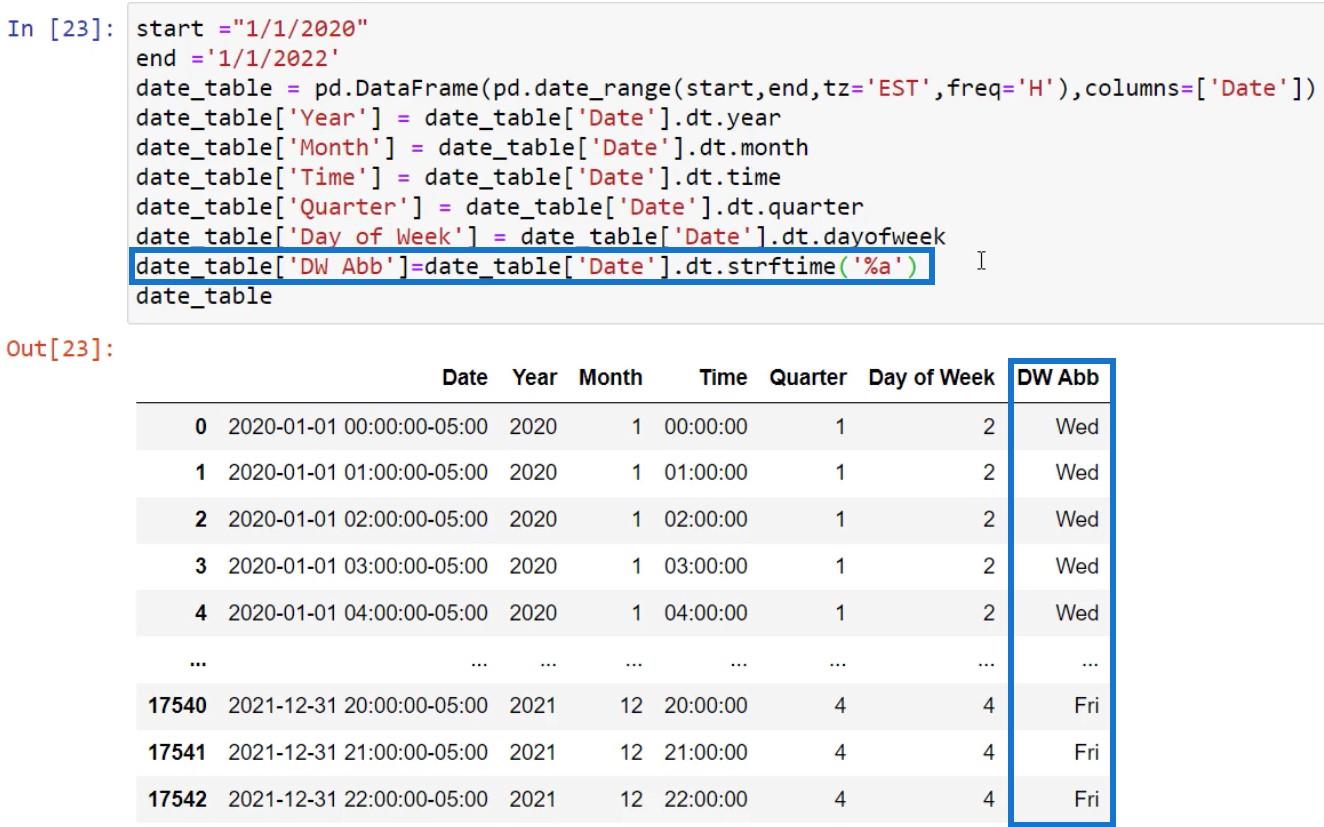
Task: Click Time cell 01:00:00
Action: (706, 472)
